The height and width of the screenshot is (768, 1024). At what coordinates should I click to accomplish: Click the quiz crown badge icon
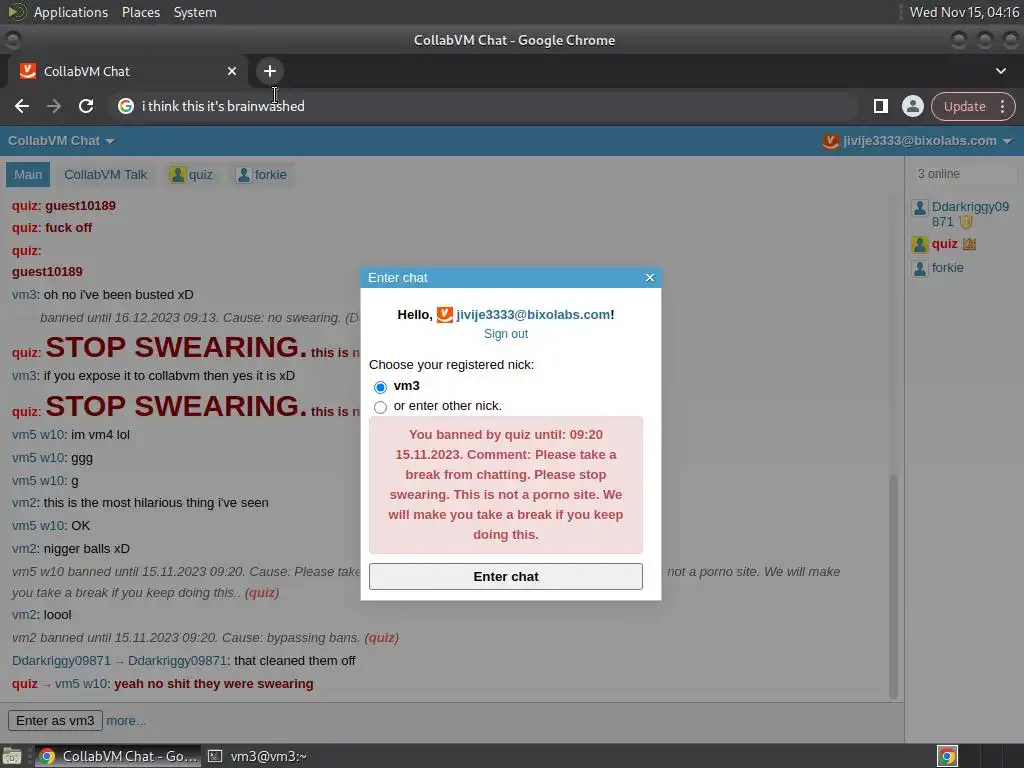969,244
